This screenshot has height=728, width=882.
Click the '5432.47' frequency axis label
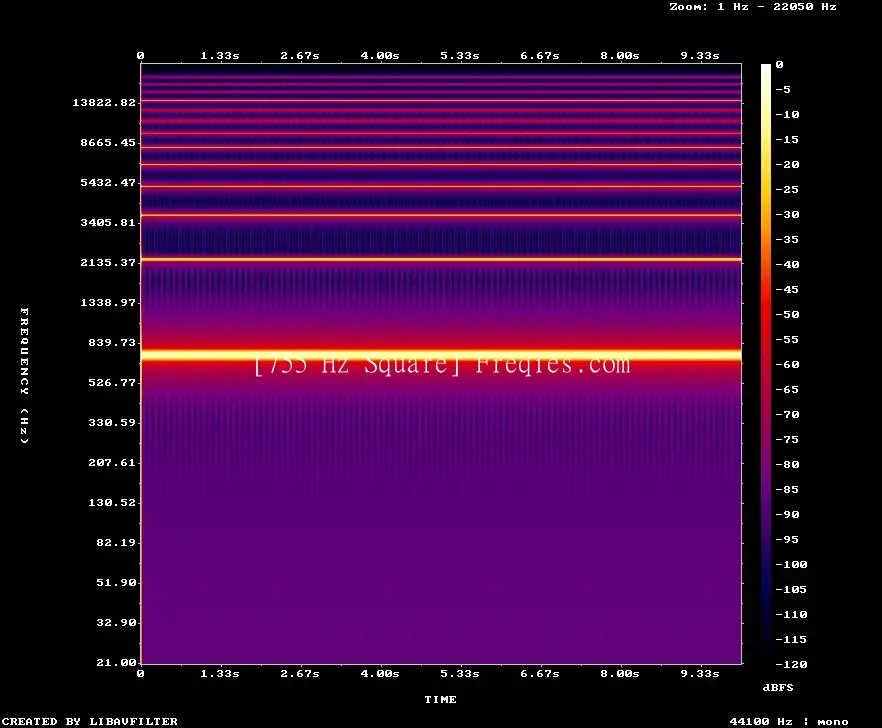108,182
